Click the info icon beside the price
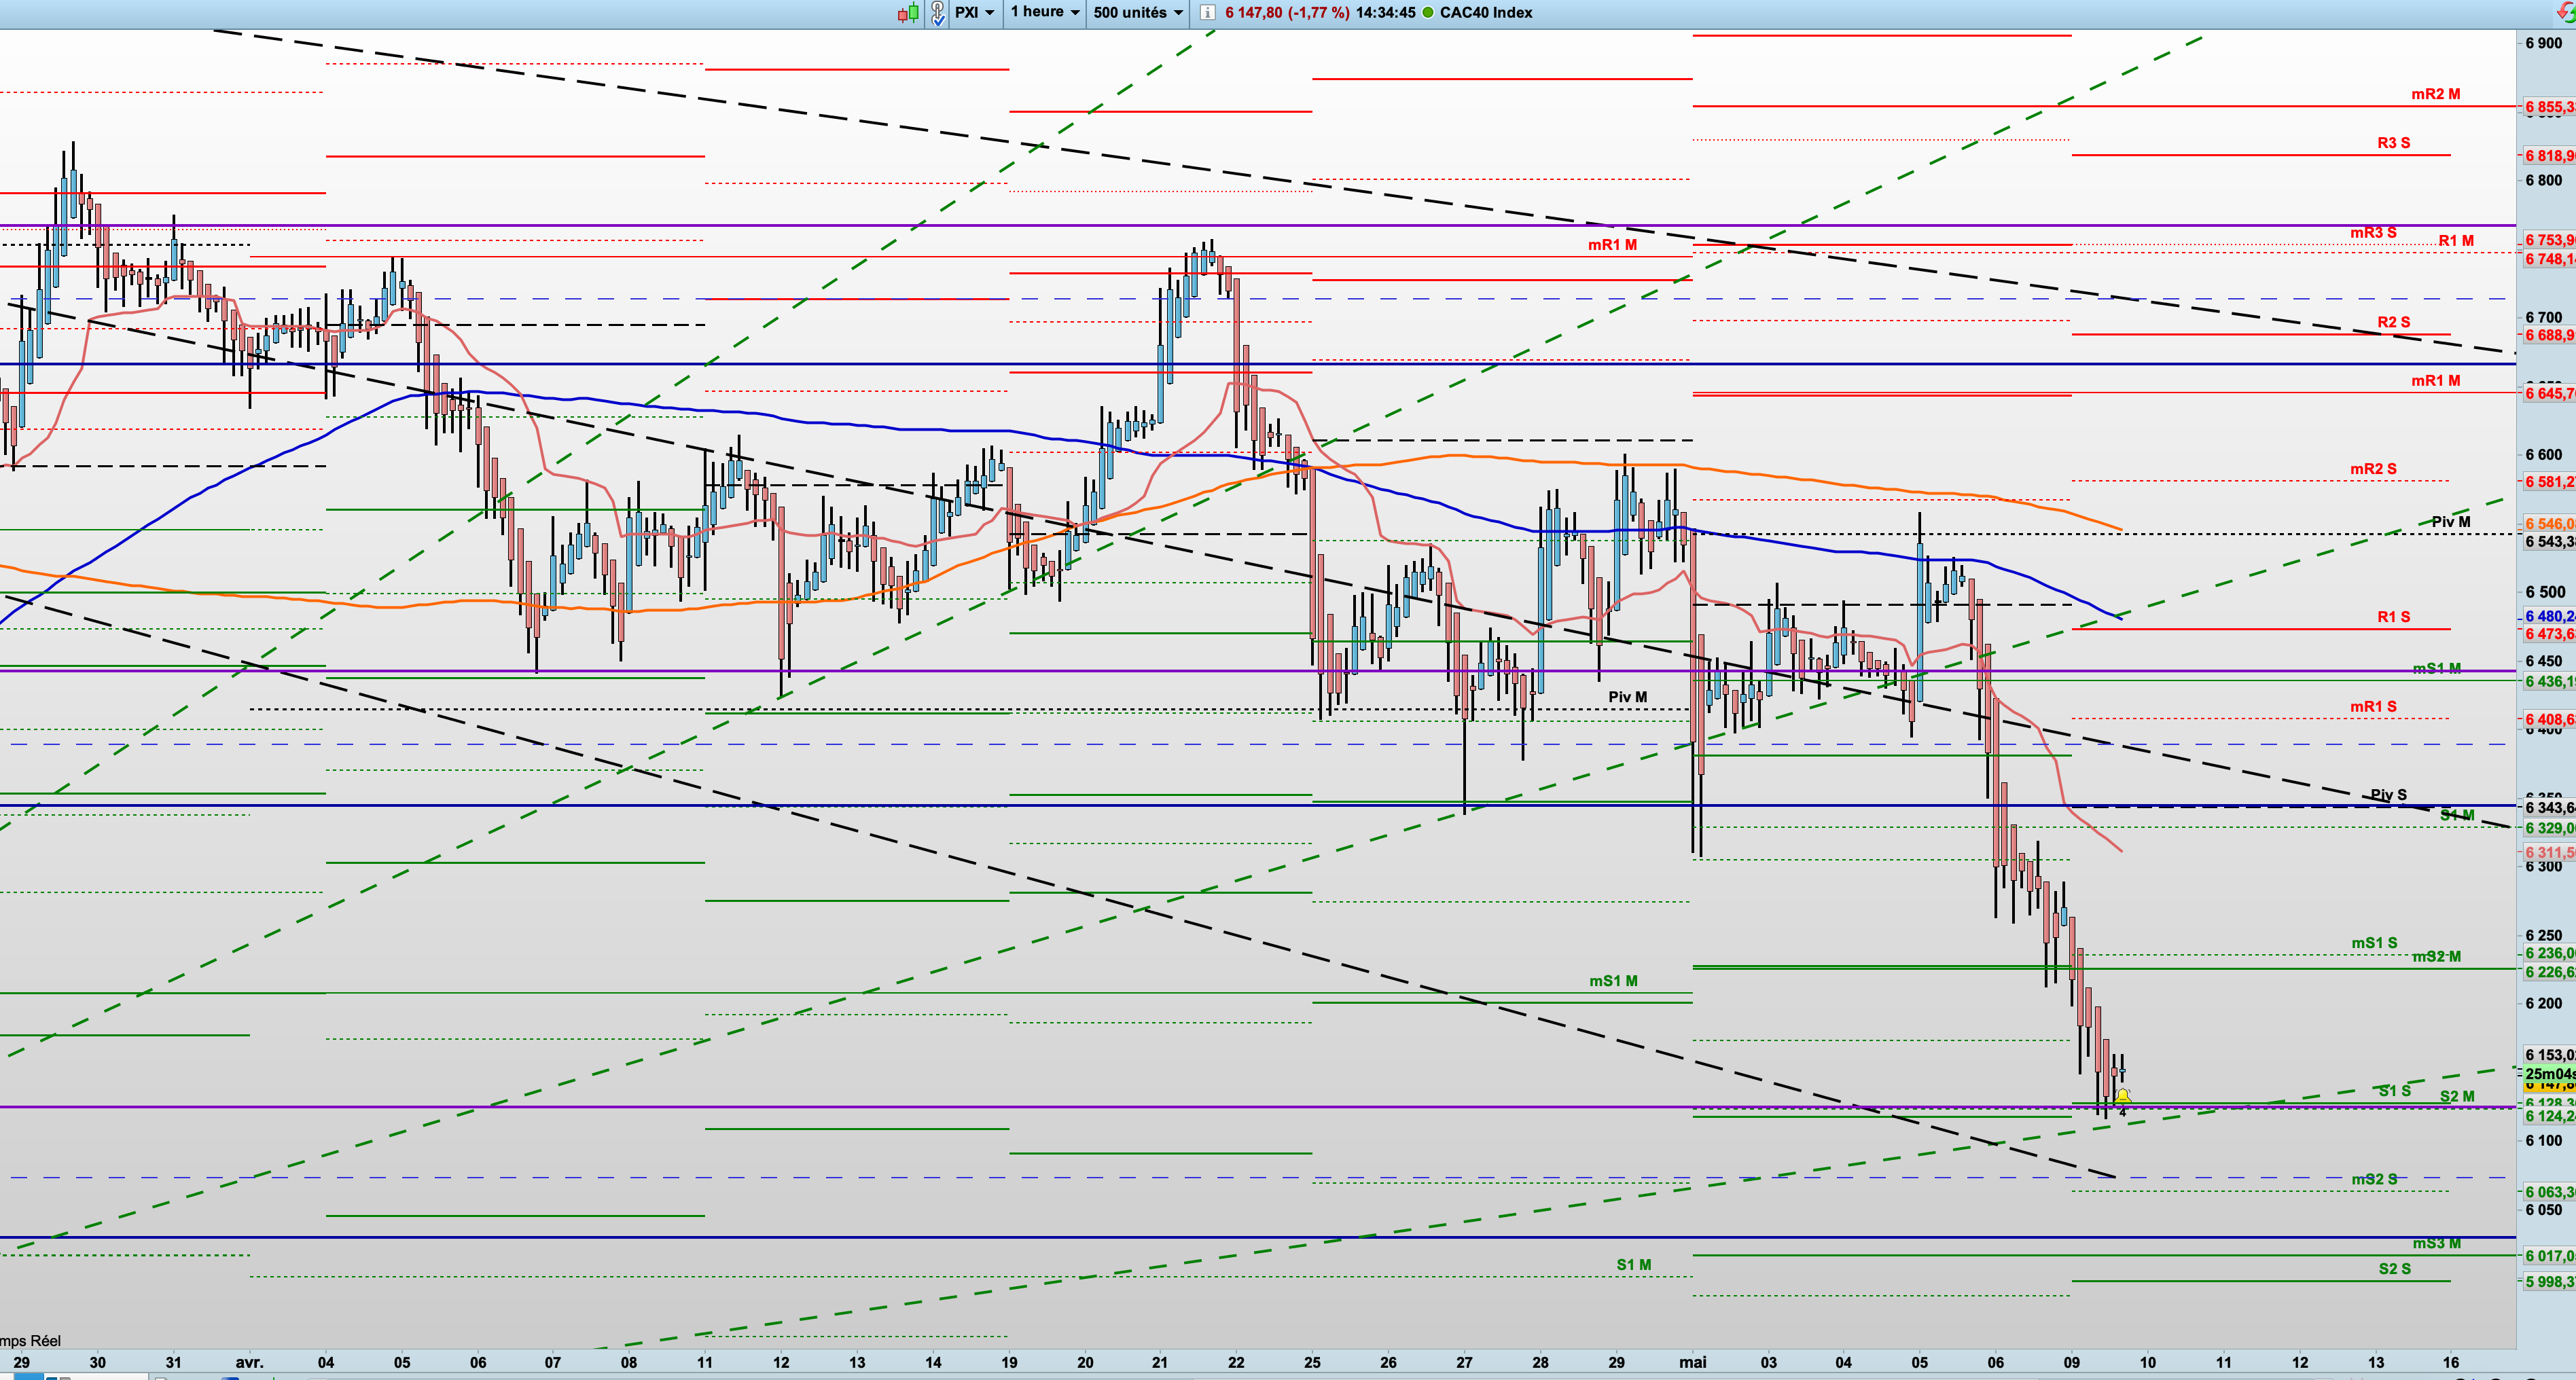This screenshot has height=1380, width=2576. click(1207, 13)
